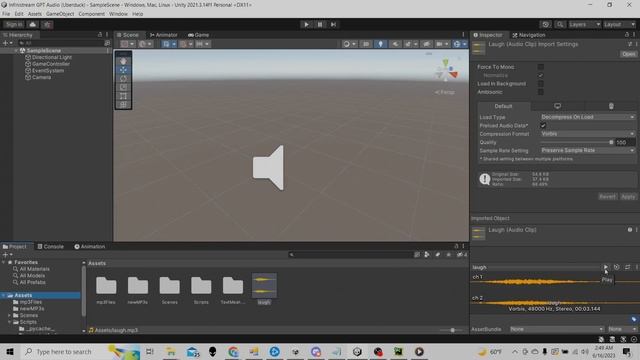Click the scene orientation gizmo
640x360 pixels.
447,71
